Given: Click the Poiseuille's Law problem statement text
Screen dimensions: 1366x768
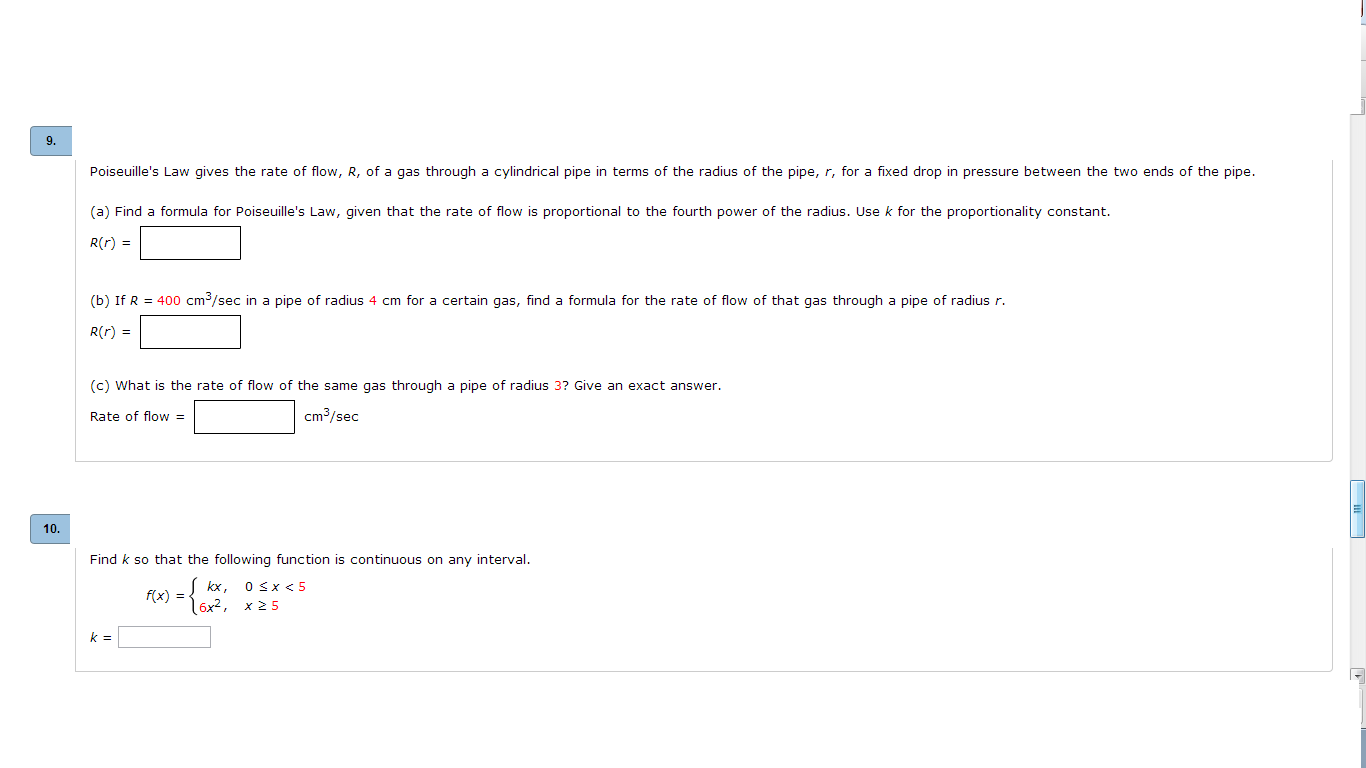Looking at the screenshot, I should tap(672, 172).
